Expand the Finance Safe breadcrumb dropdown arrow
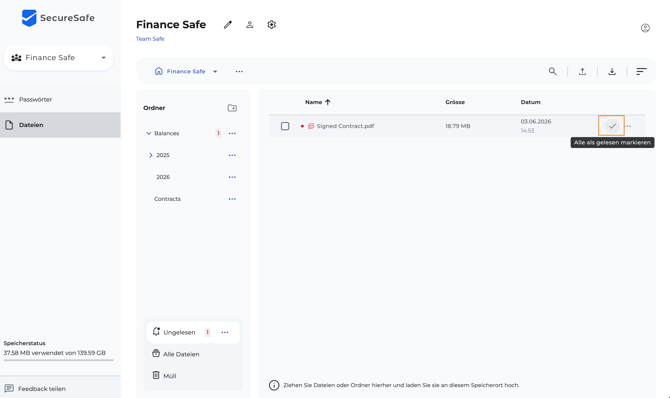 pos(215,71)
